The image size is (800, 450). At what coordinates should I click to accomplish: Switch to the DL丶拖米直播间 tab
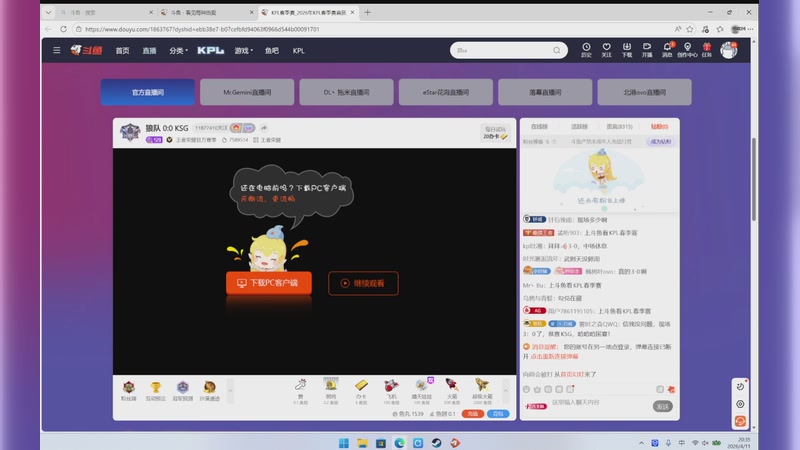point(346,92)
